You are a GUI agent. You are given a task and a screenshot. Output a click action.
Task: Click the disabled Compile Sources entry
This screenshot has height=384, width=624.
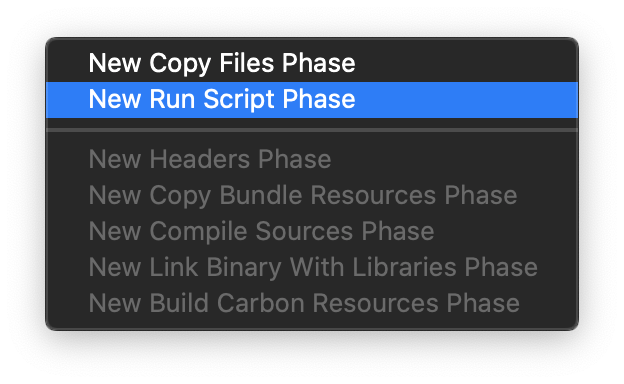pyautogui.click(x=312, y=232)
